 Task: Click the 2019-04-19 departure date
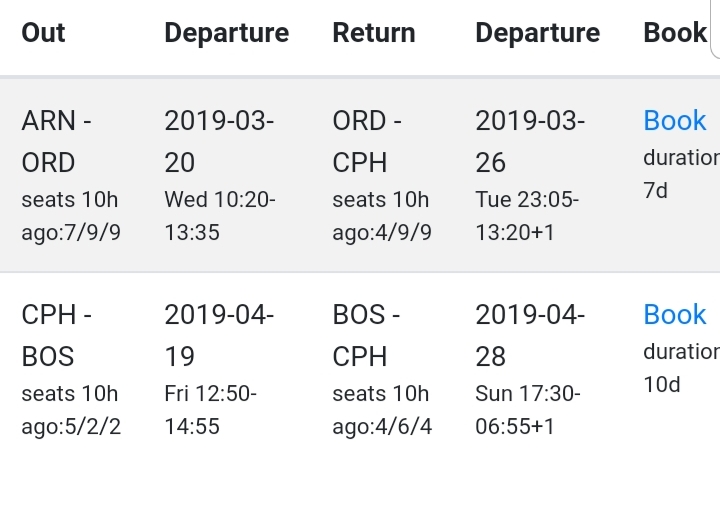pyautogui.click(x=219, y=335)
